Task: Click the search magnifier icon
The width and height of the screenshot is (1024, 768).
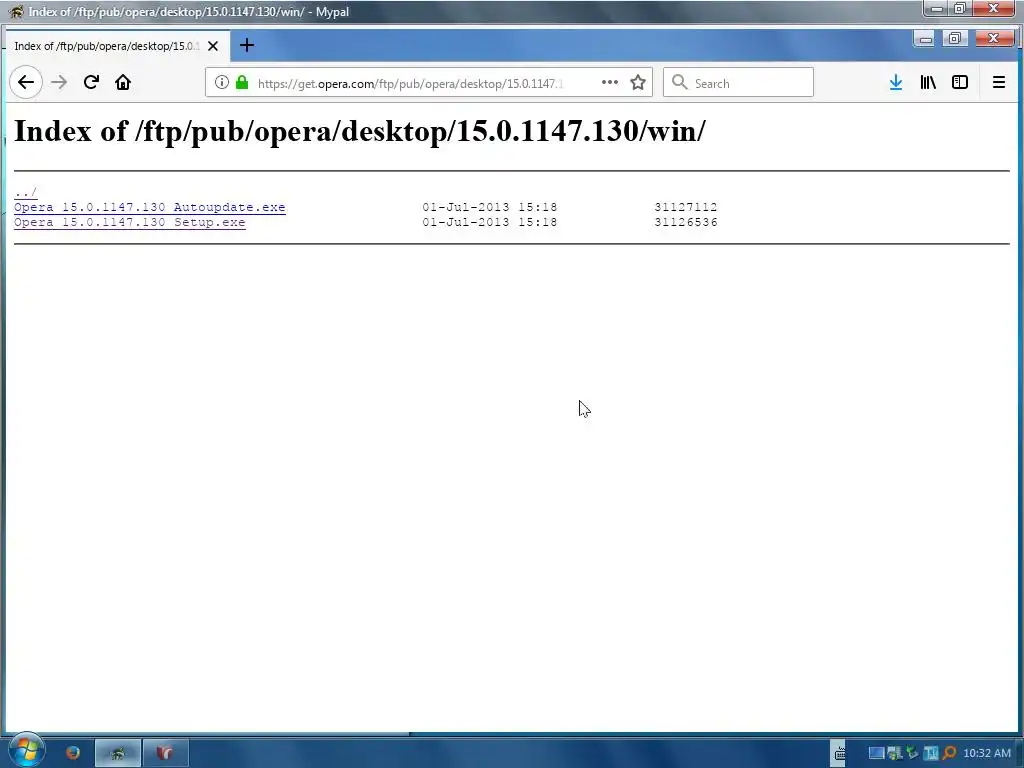Action: [x=680, y=82]
